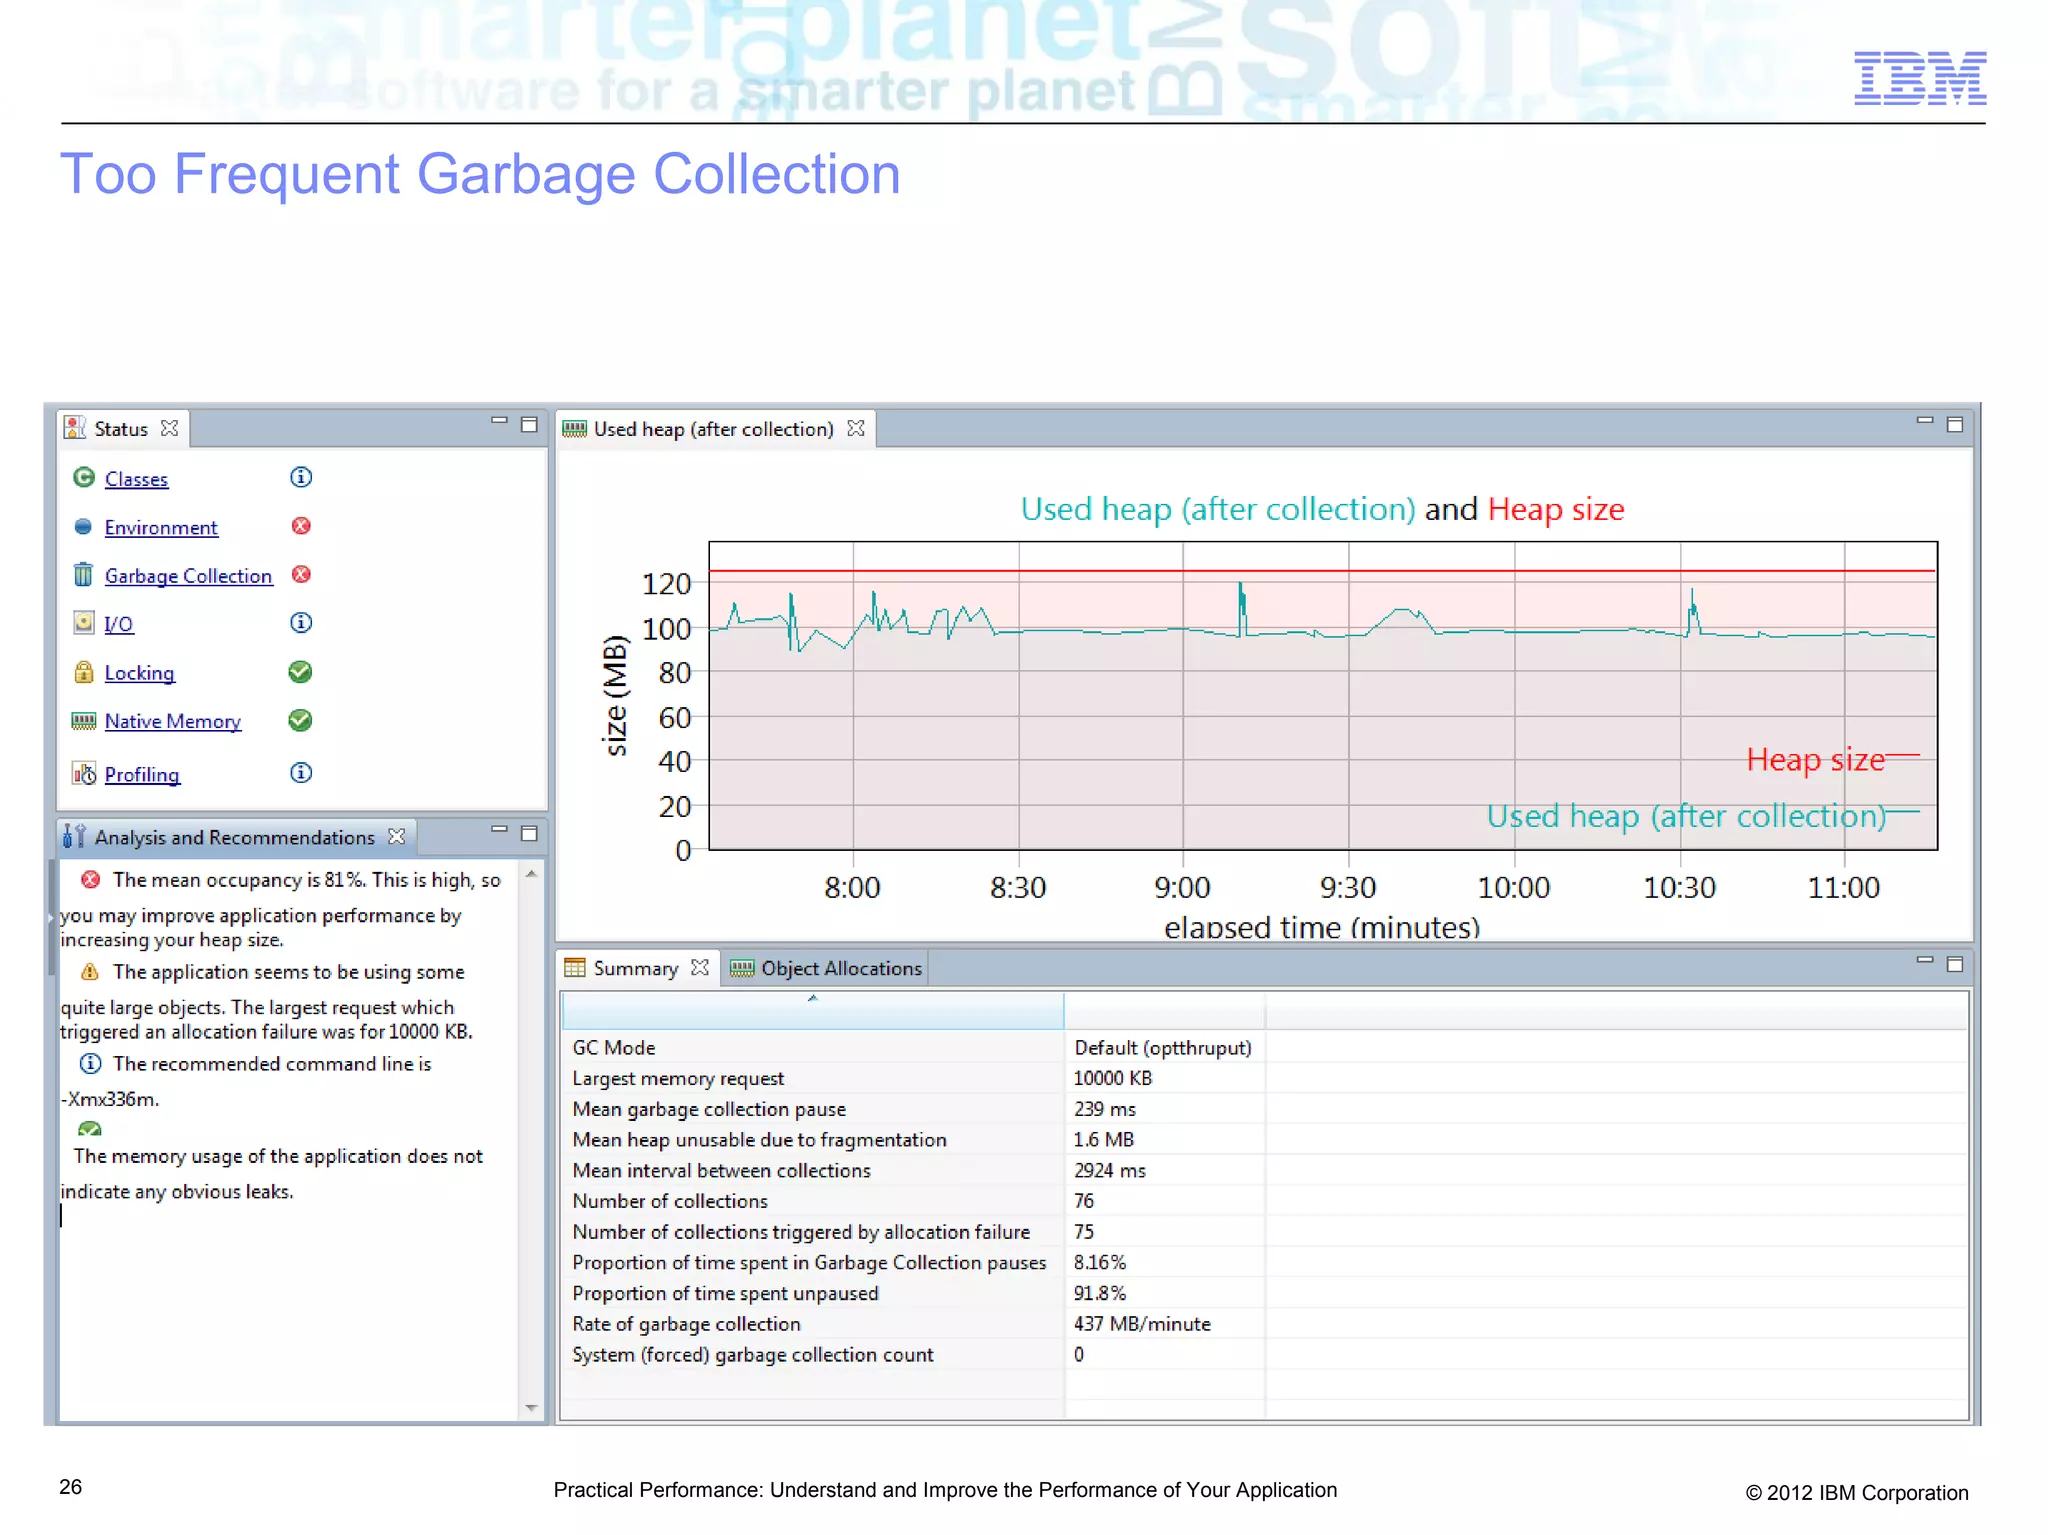Switch to the Object Allocations tab
The image size is (2048, 1535).
827,968
